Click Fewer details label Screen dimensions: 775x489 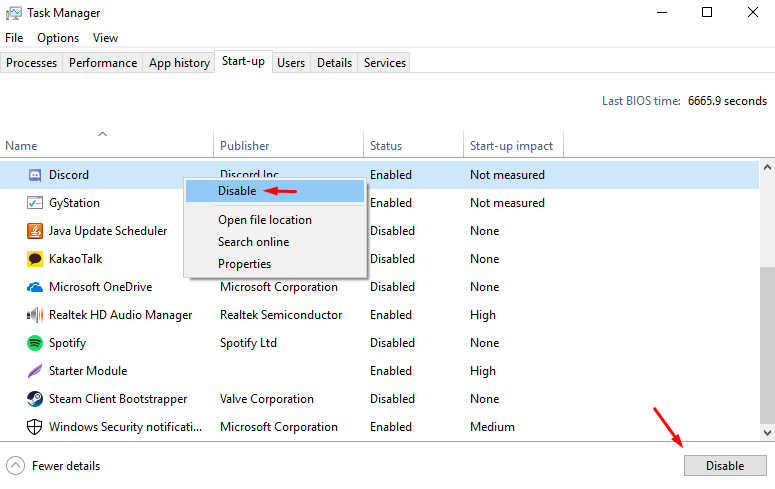click(66, 466)
